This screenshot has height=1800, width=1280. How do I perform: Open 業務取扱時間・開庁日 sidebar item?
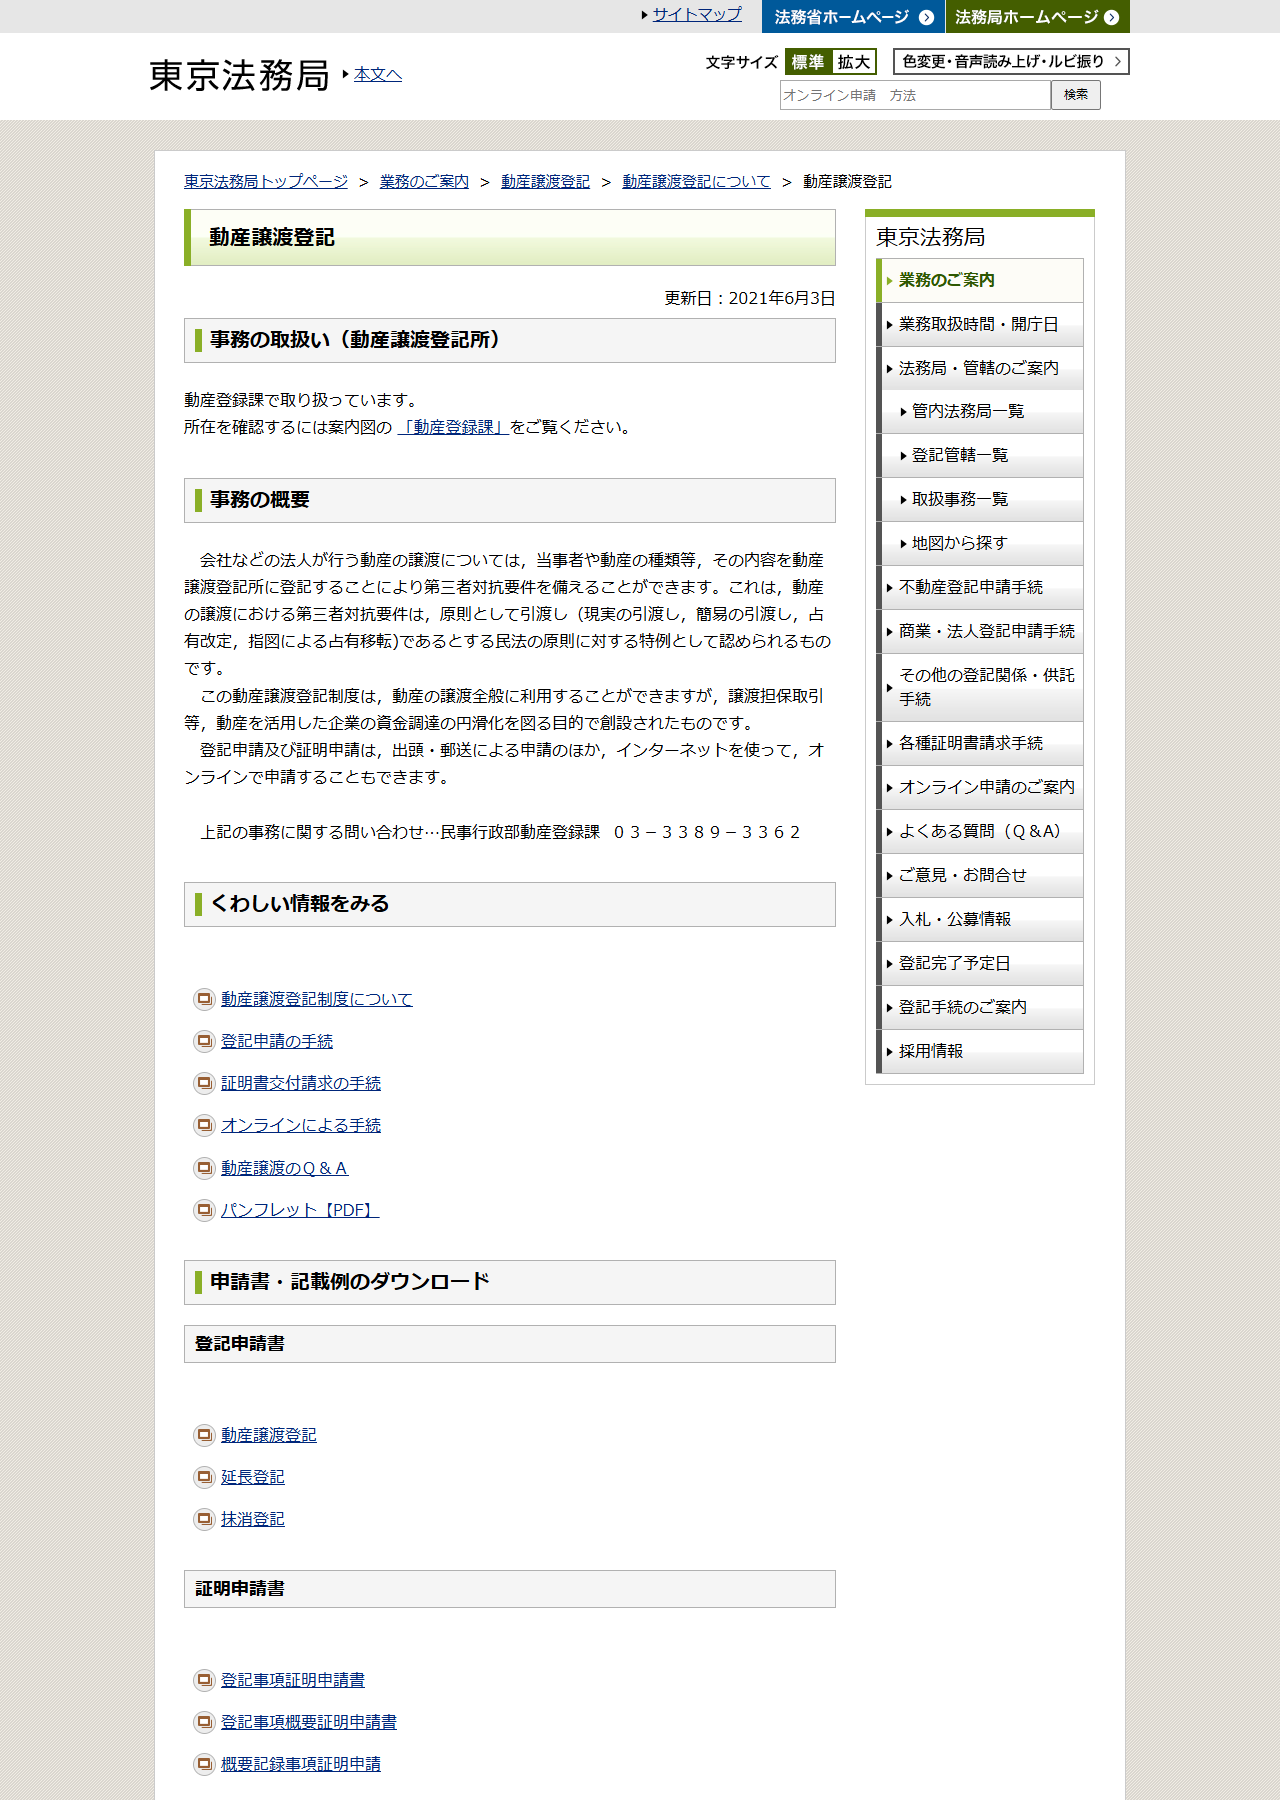click(980, 324)
